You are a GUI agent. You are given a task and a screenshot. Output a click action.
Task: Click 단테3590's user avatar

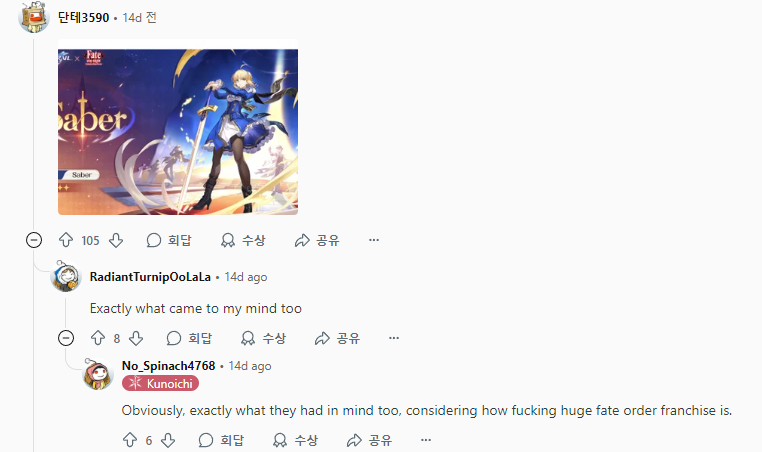34,17
